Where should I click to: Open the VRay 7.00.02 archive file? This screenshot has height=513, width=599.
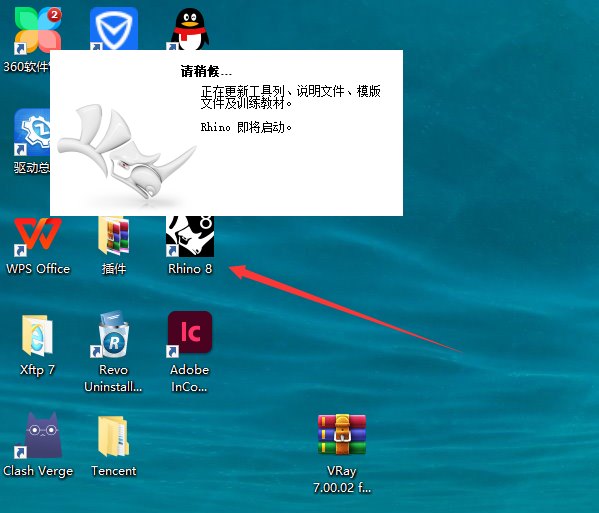[342, 435]
